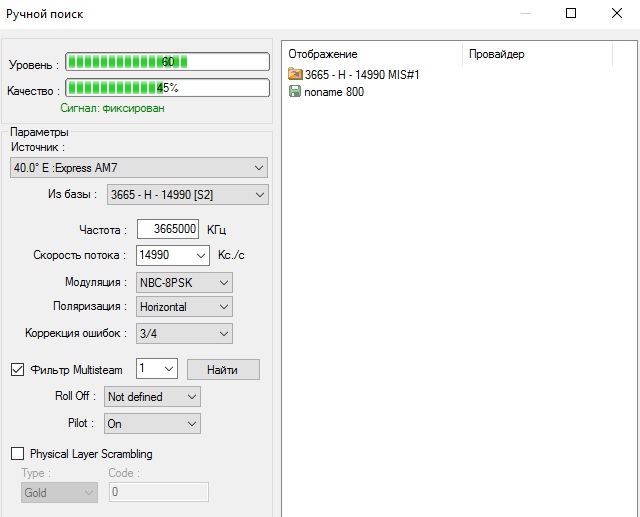
Task: Open the Источник satellite dropdown
Action: click(x=138, y=167)
